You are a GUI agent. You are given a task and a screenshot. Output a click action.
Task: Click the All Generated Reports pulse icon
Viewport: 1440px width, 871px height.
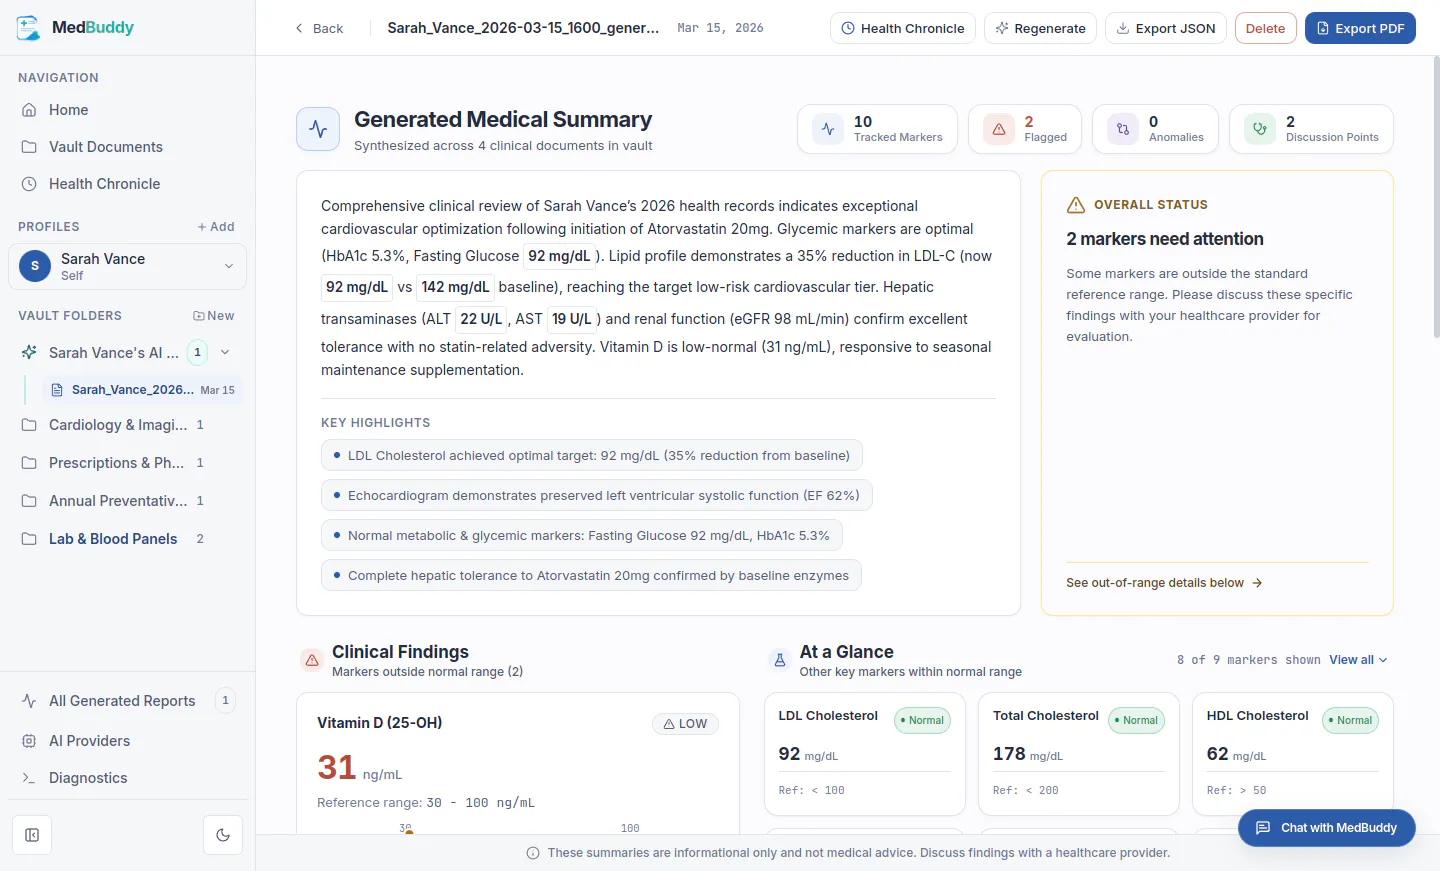tap(29, 701)
